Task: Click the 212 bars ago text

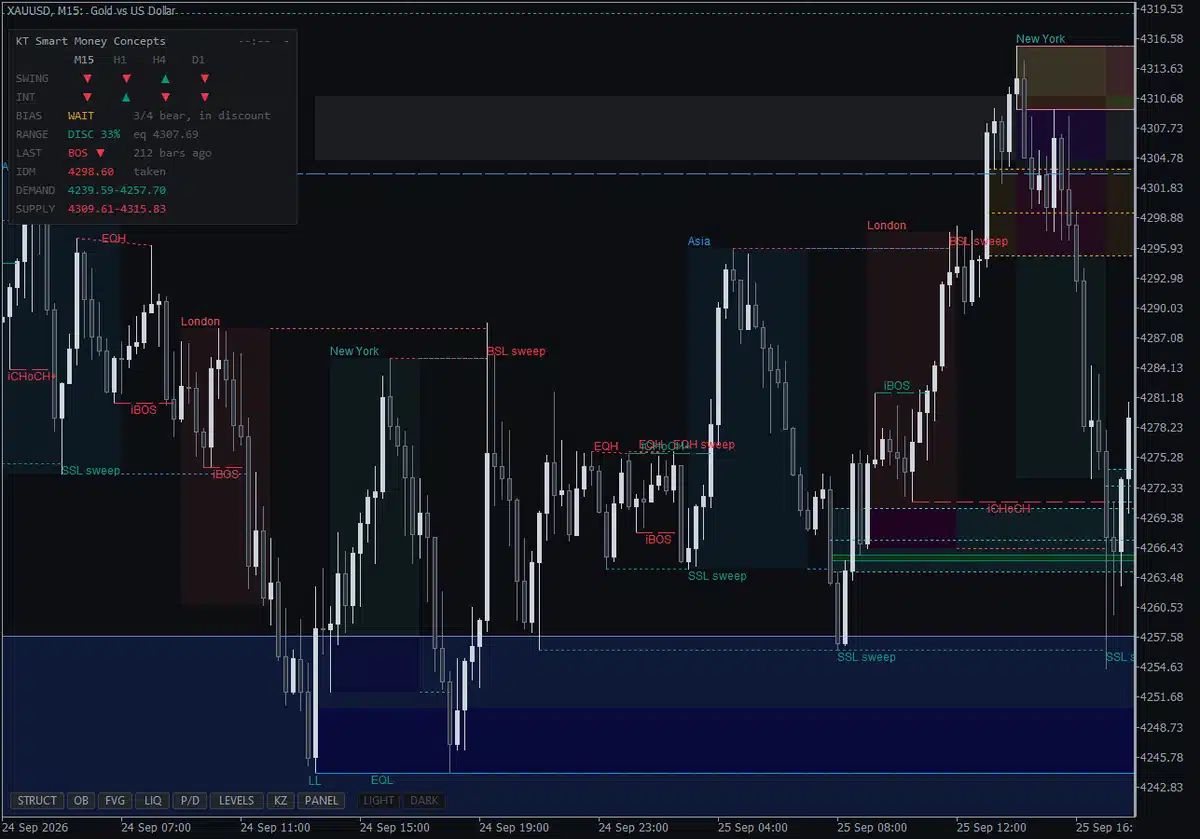Action: tap(172, 153)
